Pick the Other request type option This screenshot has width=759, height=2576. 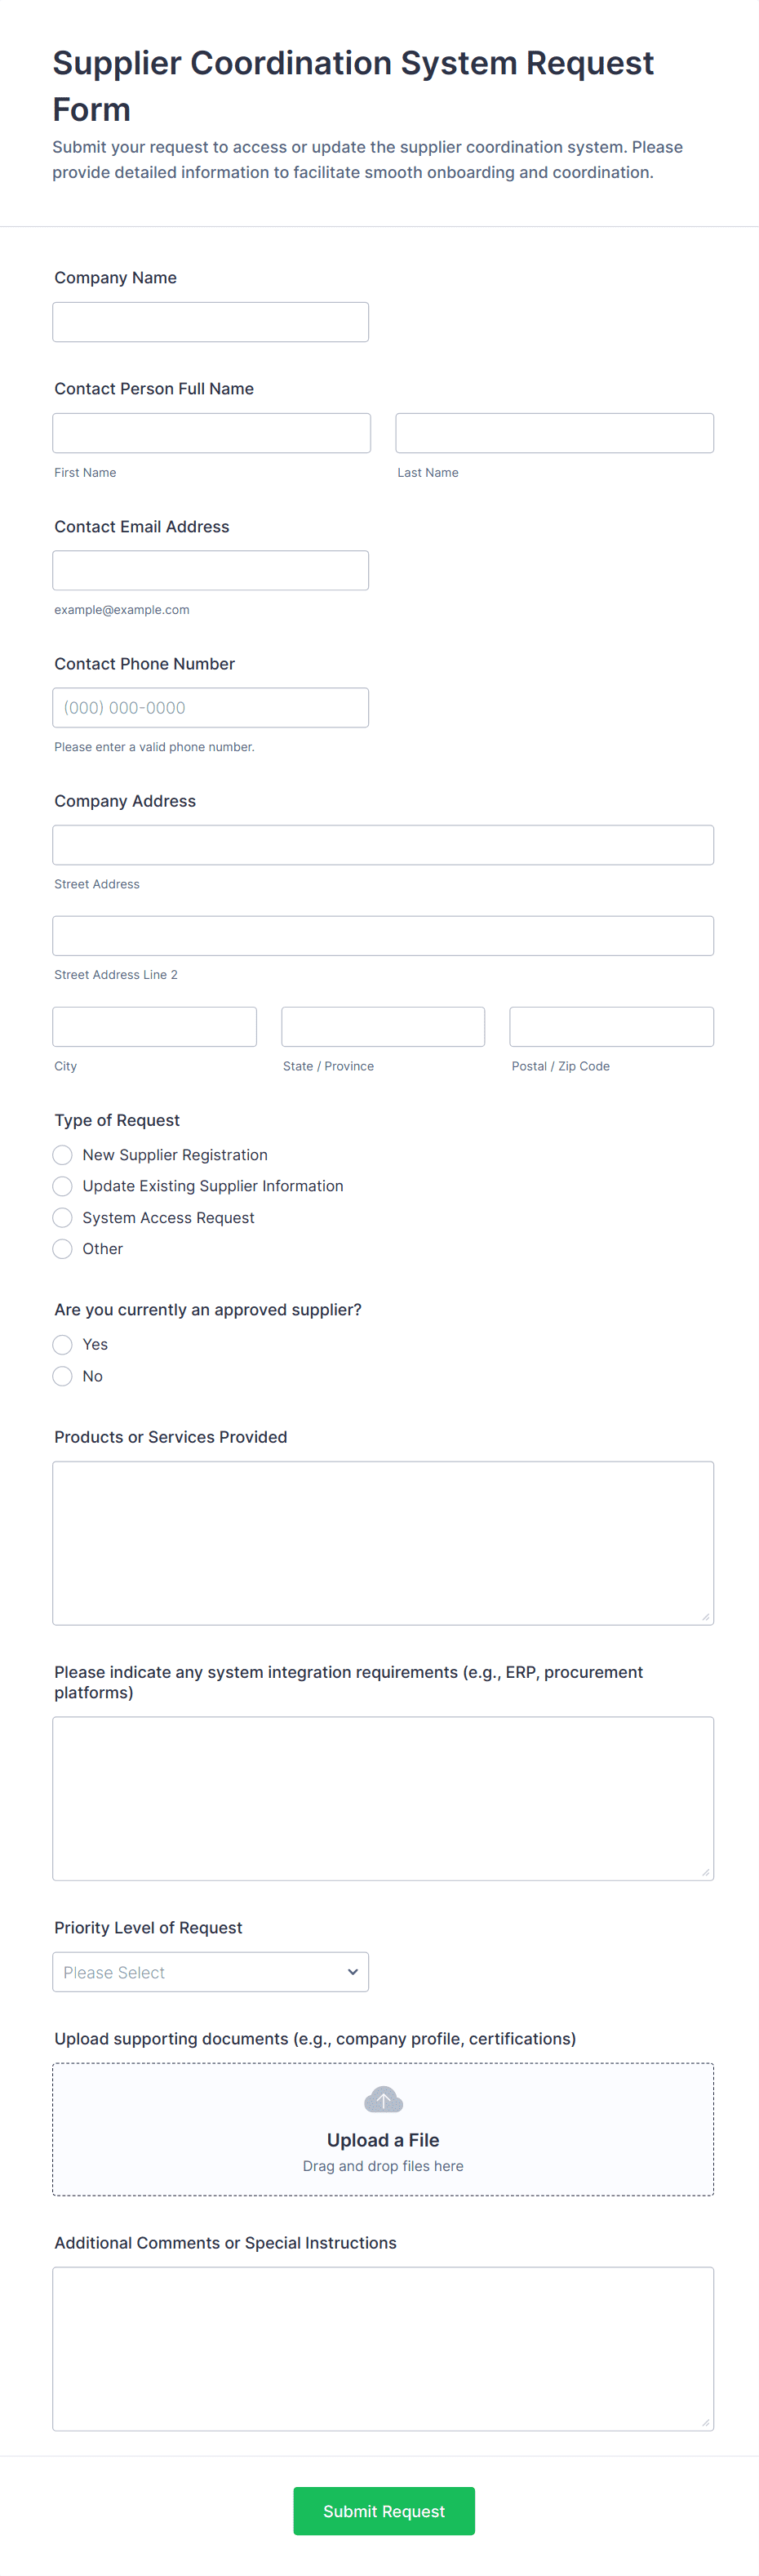pos(63,1248)
